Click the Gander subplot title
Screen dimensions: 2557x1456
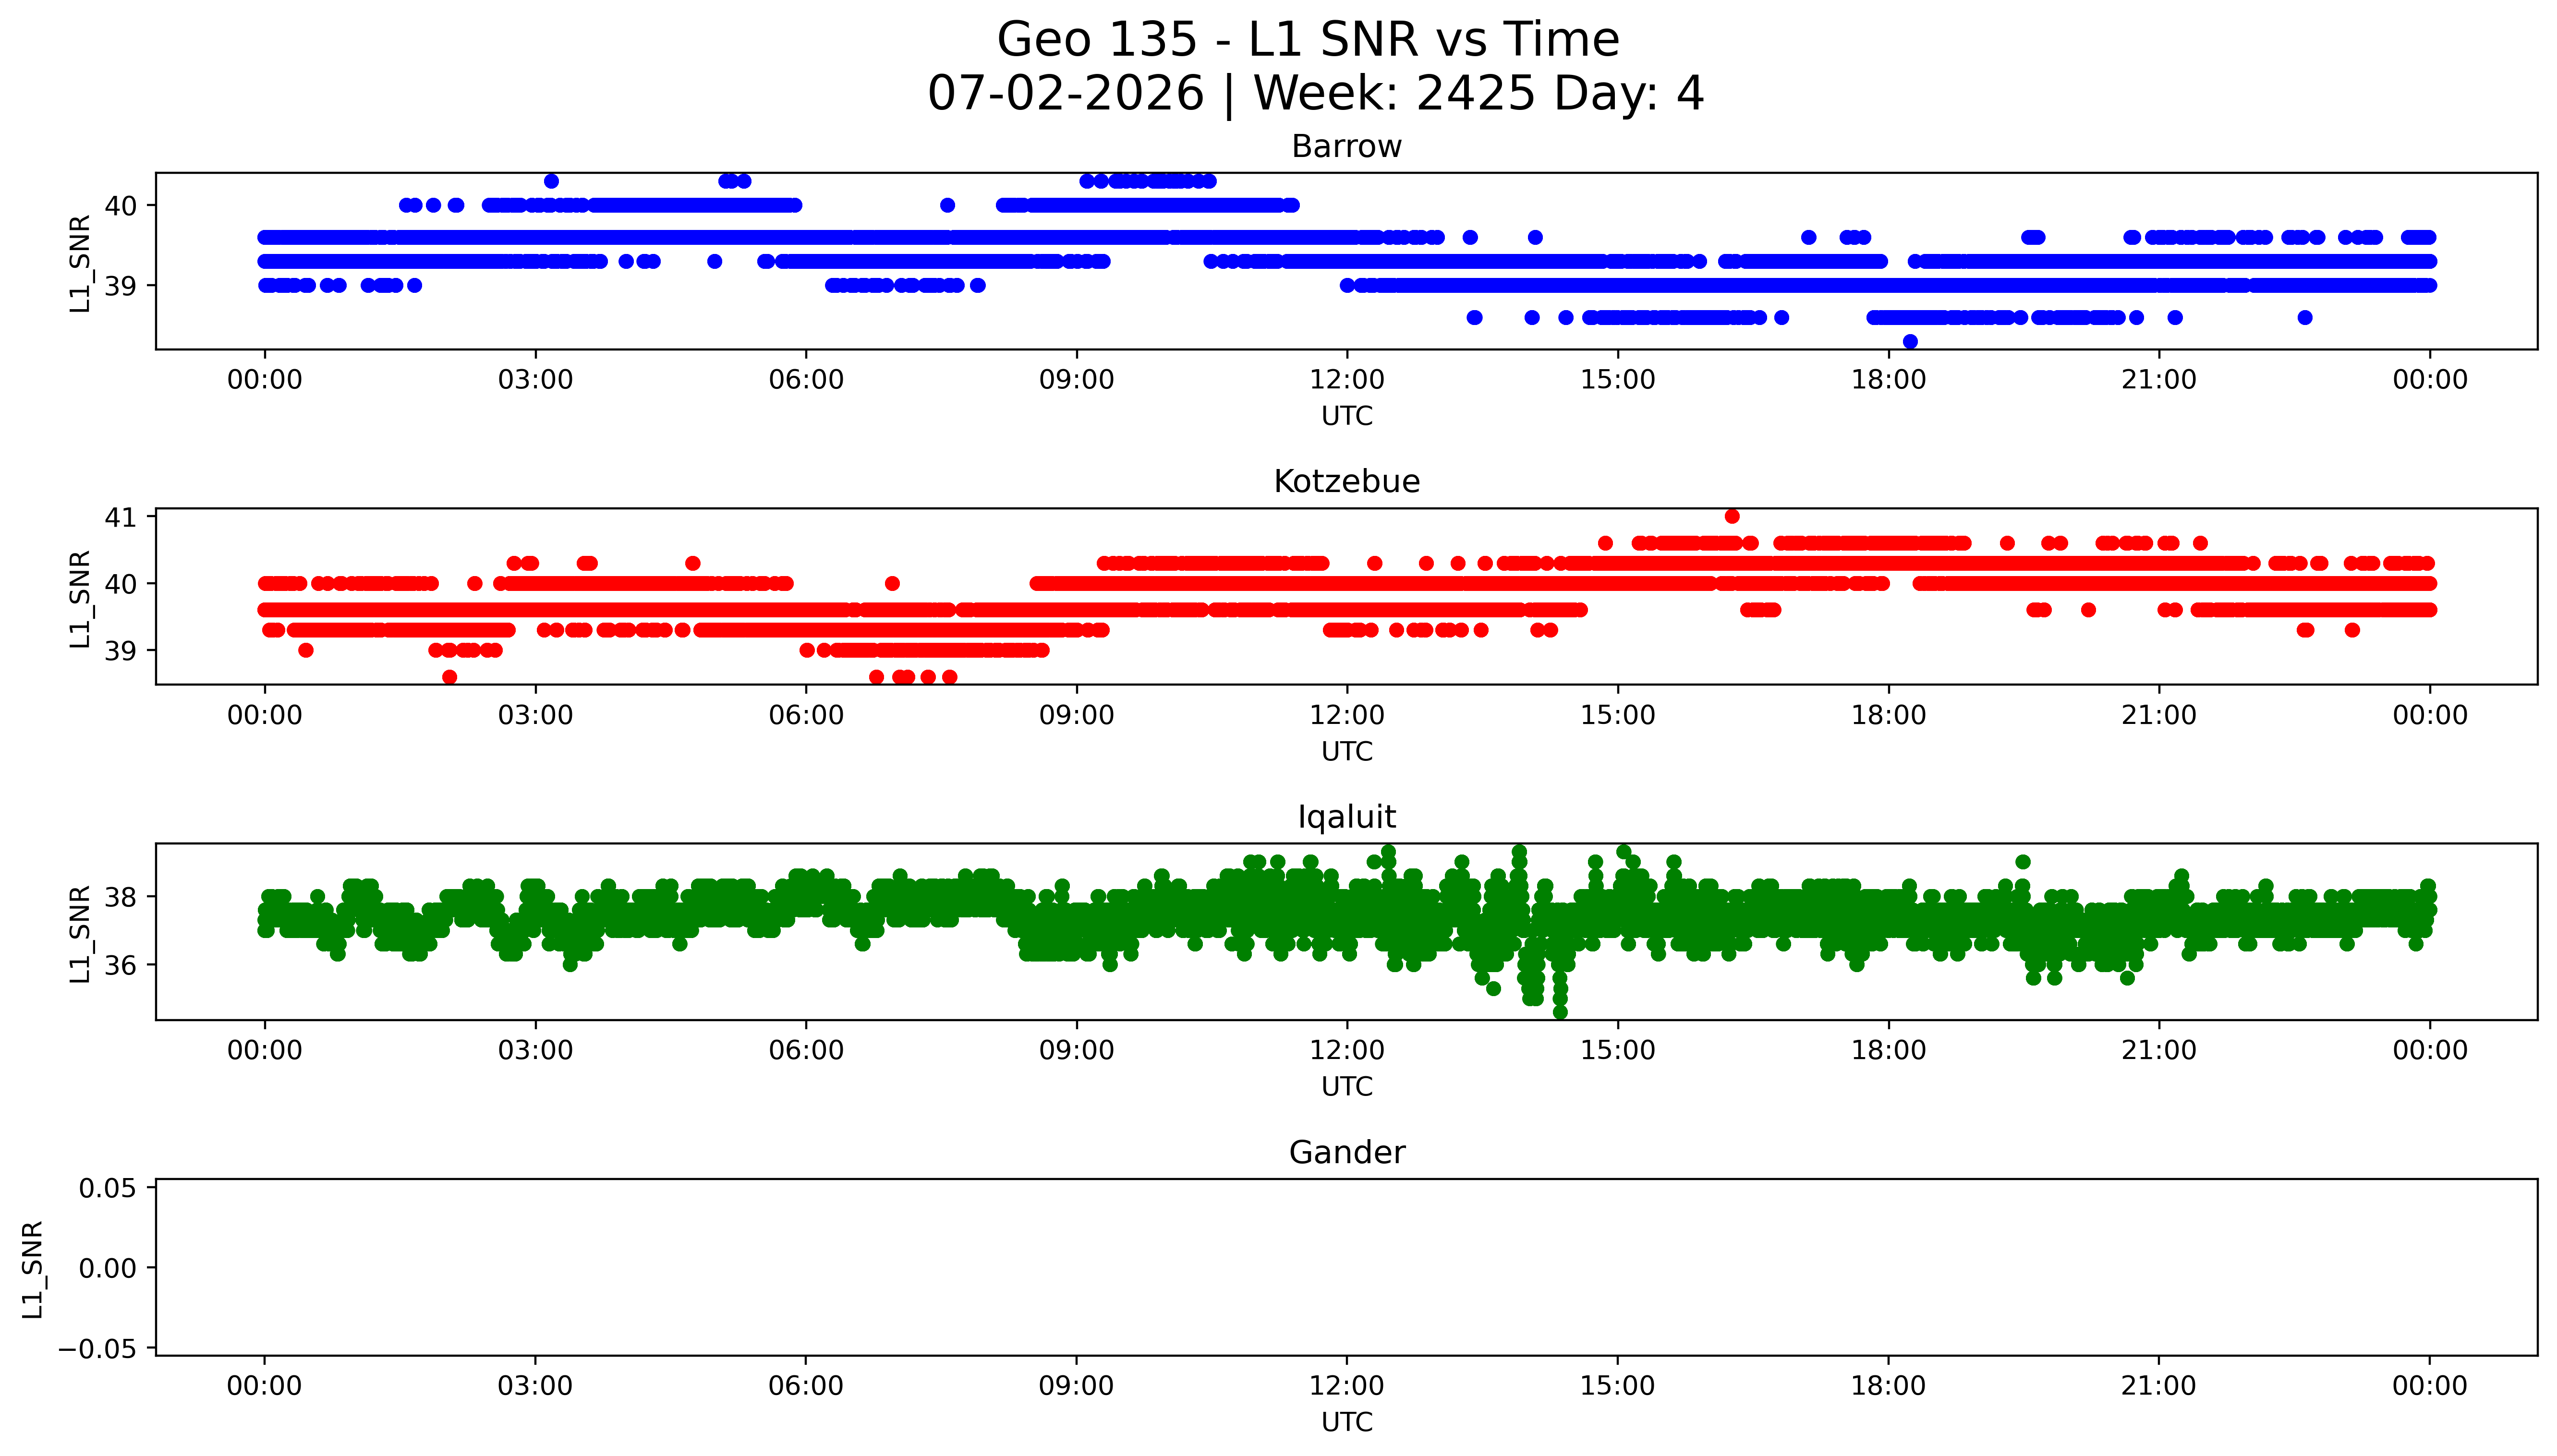[x=1346, y=1153]
